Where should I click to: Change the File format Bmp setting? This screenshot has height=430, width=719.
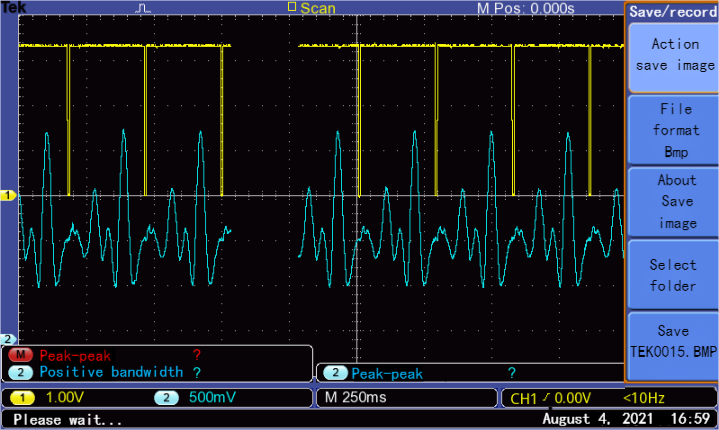674,130
